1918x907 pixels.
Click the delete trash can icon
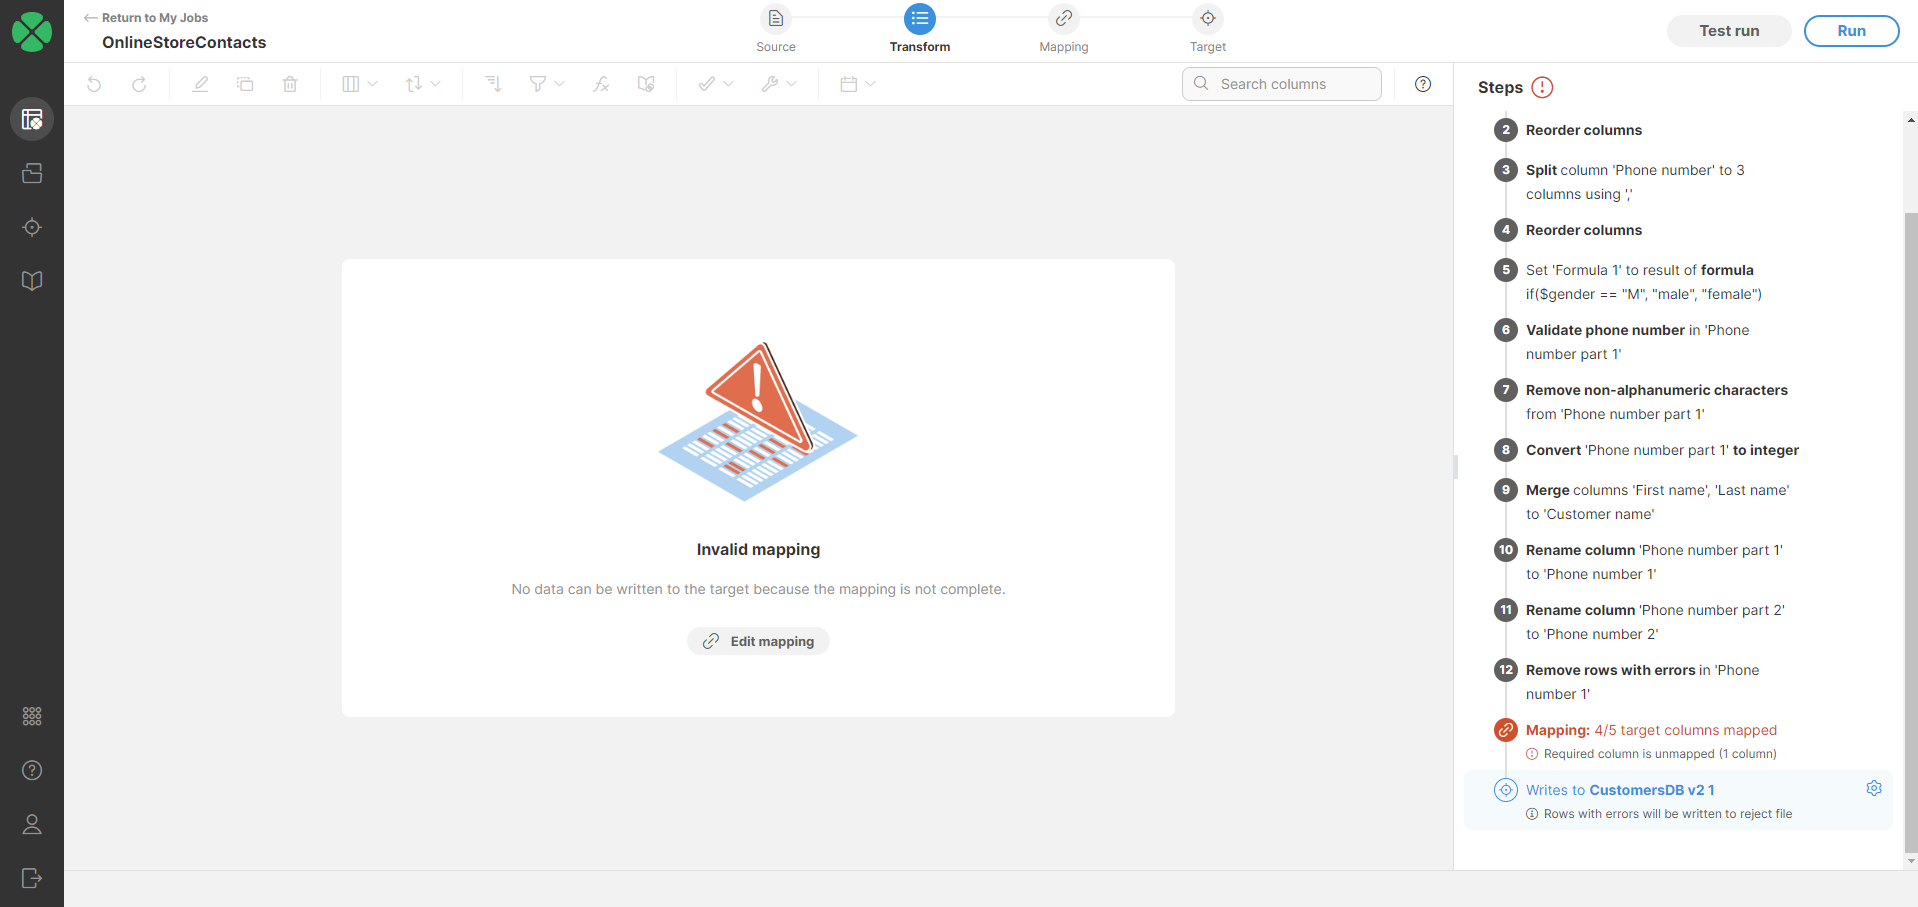(290, 84)
